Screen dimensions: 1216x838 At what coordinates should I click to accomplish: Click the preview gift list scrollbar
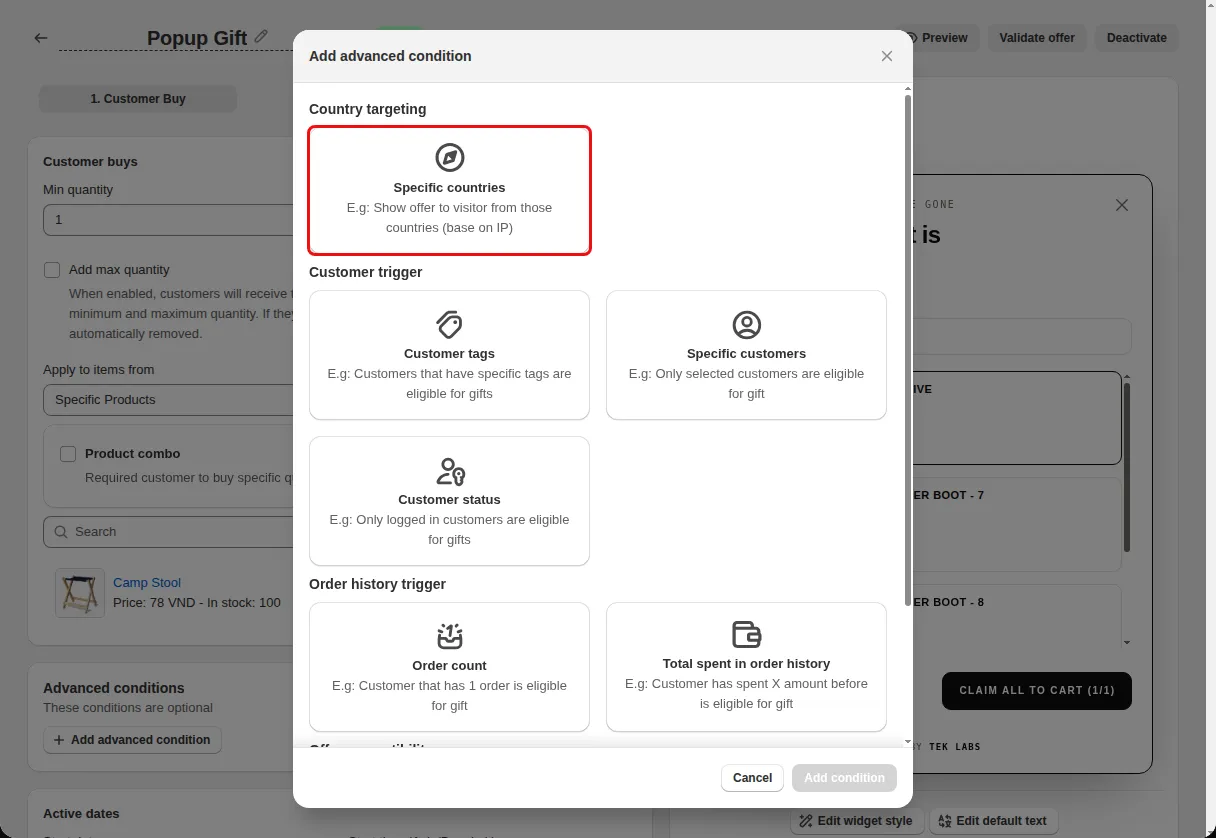point(1126,467)
